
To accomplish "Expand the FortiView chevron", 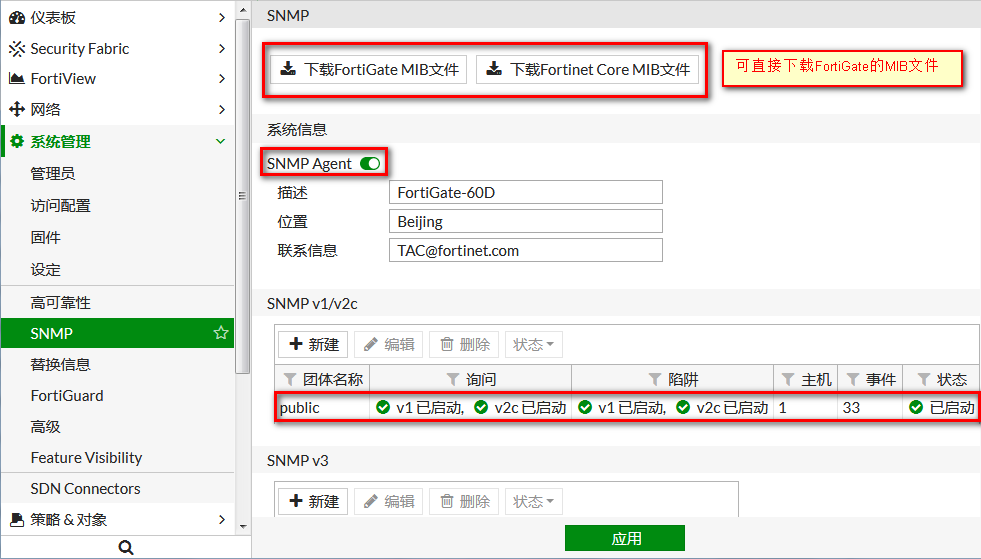I will click(221, 78).
